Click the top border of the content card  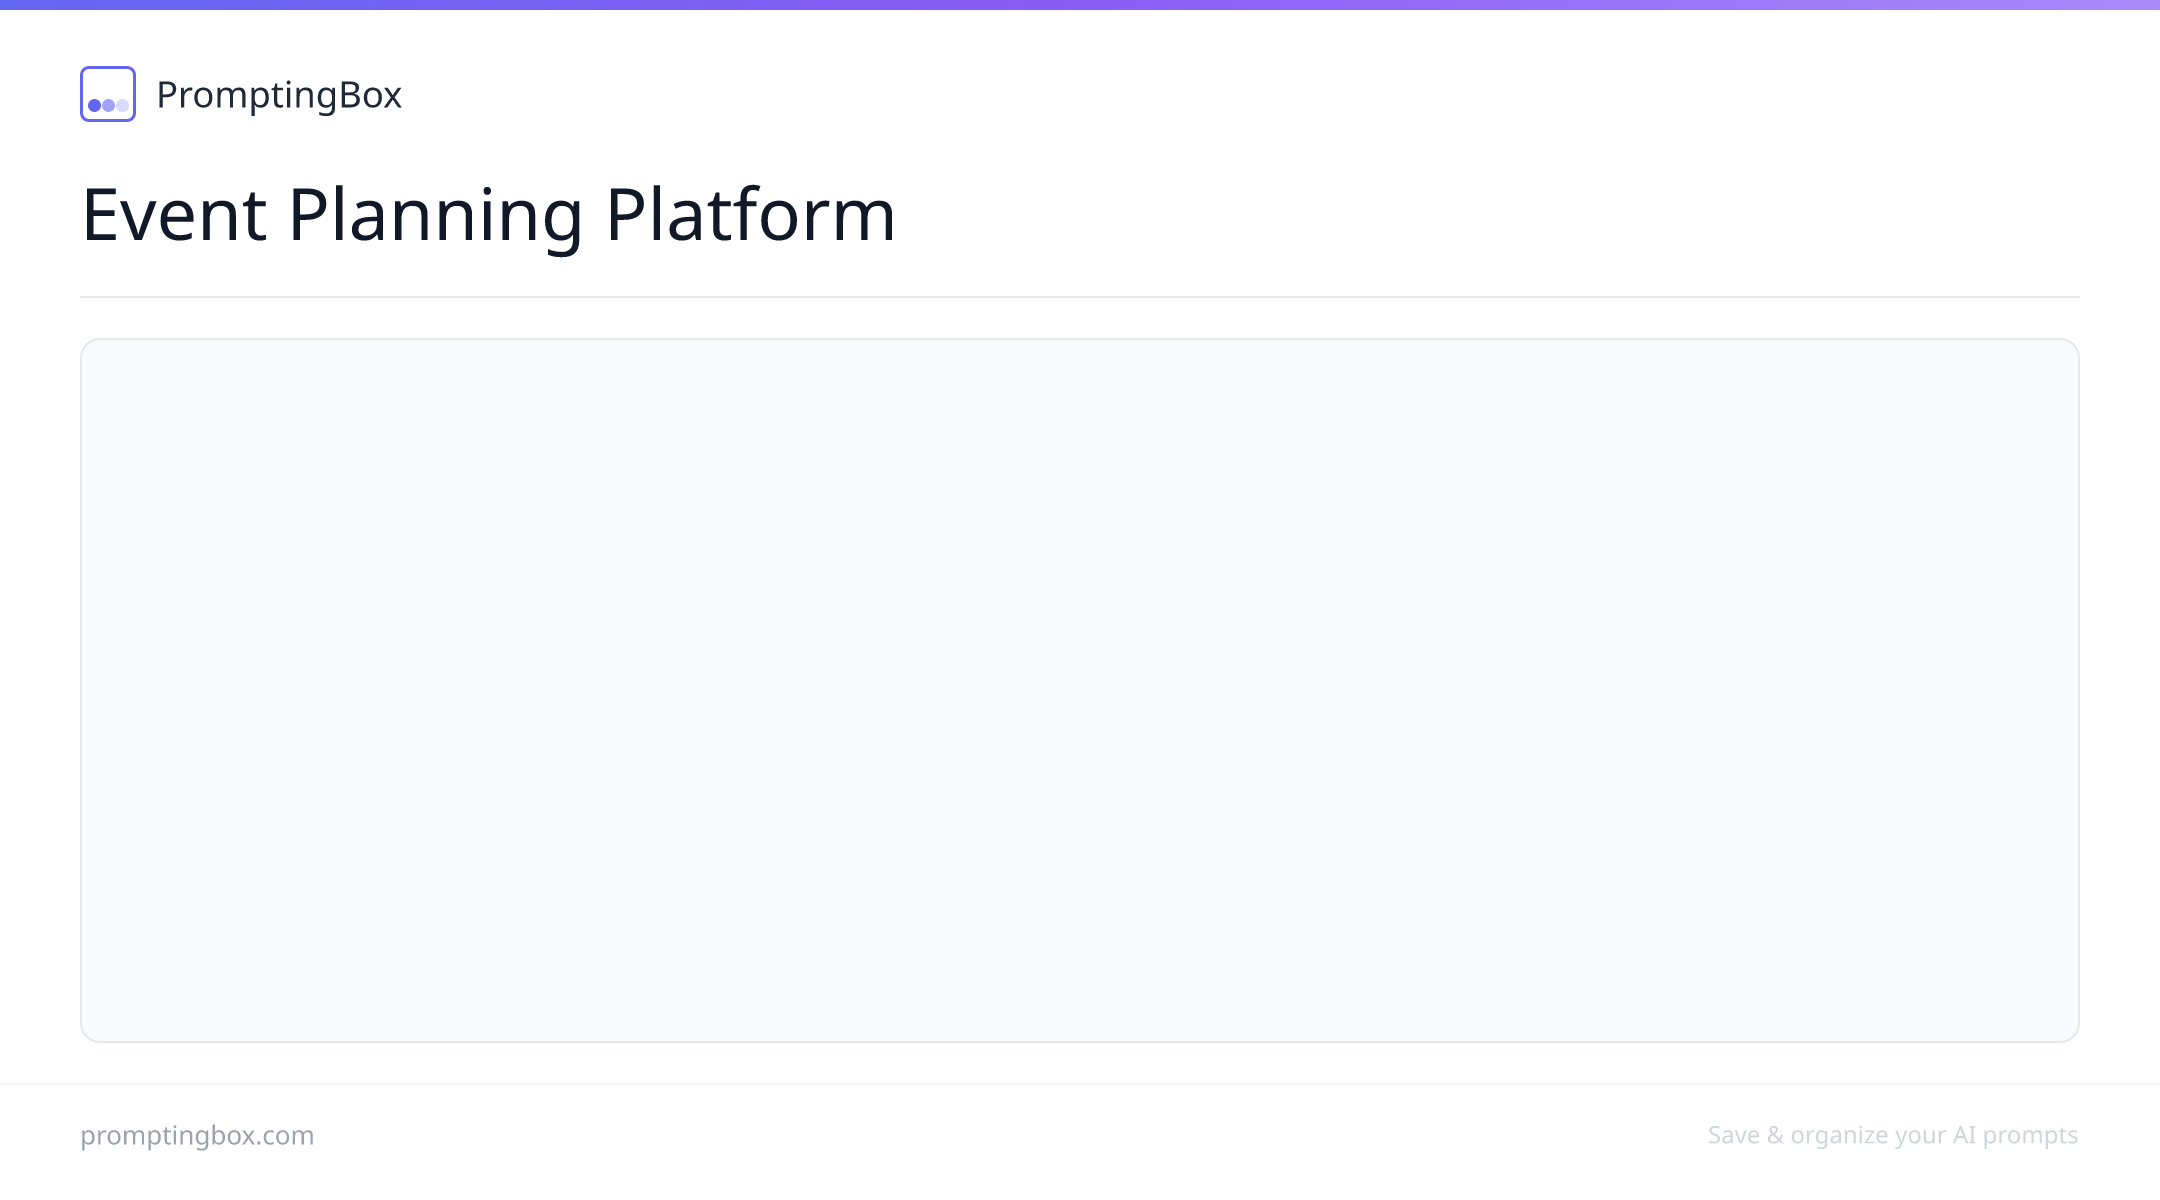[x=1080, y=339]
